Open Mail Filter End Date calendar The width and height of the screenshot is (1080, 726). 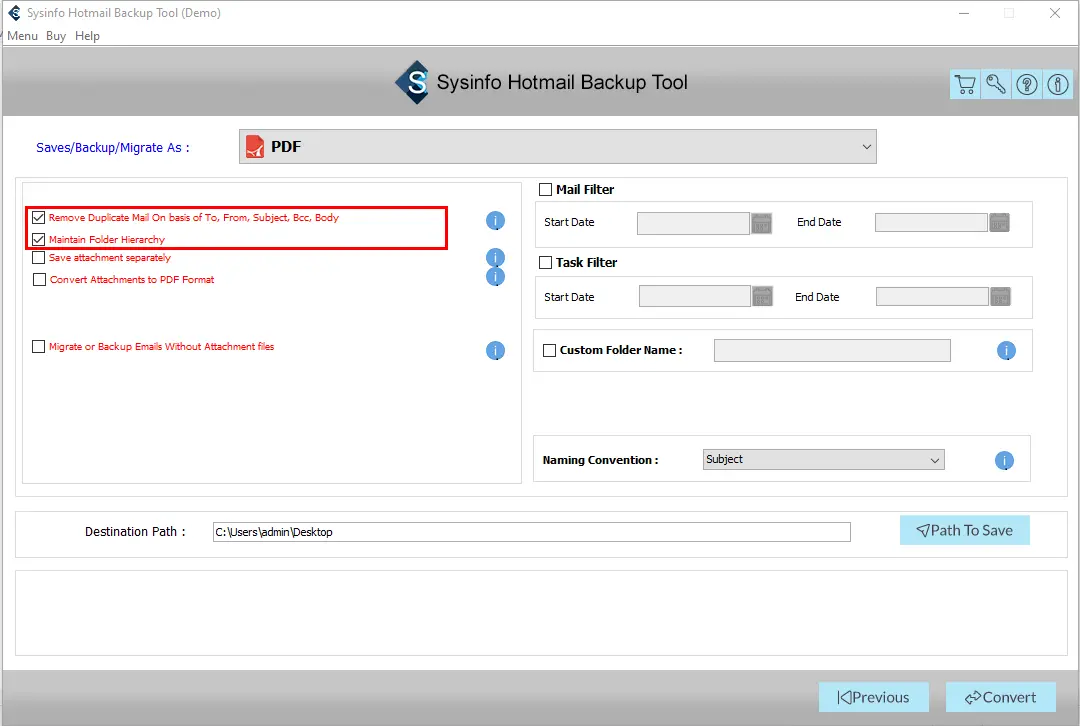tap(999, 222)
